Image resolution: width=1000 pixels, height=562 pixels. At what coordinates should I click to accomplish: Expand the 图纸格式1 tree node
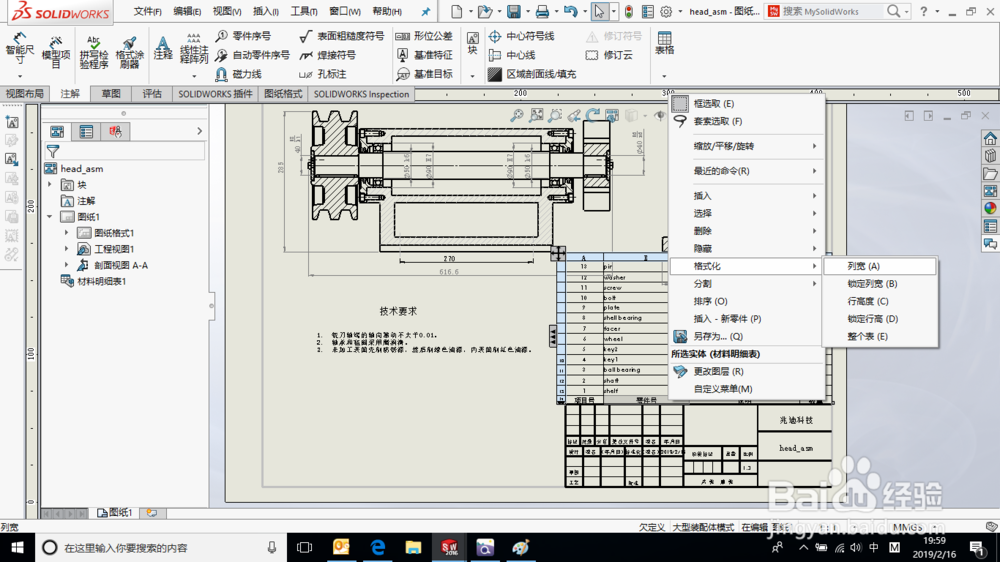66,232
